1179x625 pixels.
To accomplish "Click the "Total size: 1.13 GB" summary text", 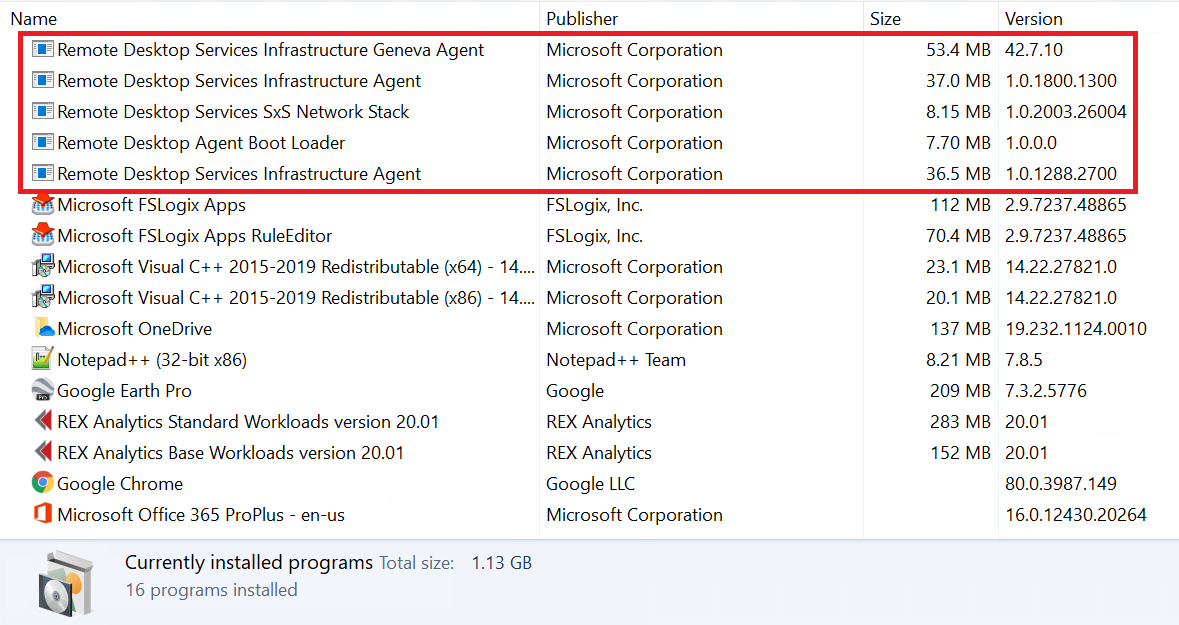I will click(x=455, y=563).
